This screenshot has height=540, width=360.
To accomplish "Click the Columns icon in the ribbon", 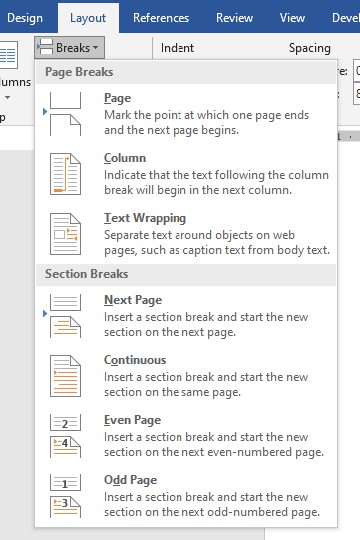I will click(x=9, y=55).
